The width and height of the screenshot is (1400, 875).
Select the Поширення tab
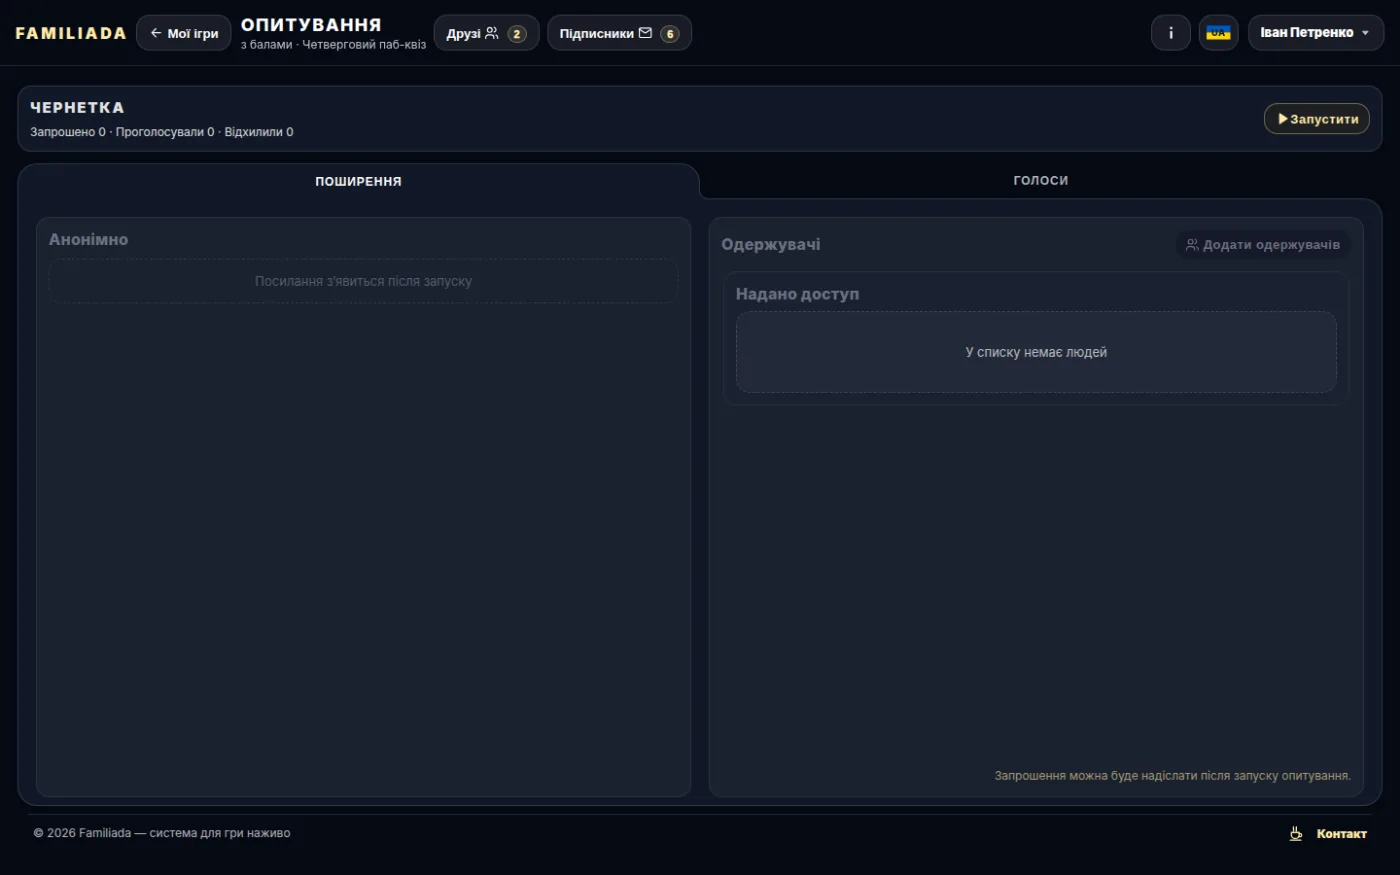(358, 181)
